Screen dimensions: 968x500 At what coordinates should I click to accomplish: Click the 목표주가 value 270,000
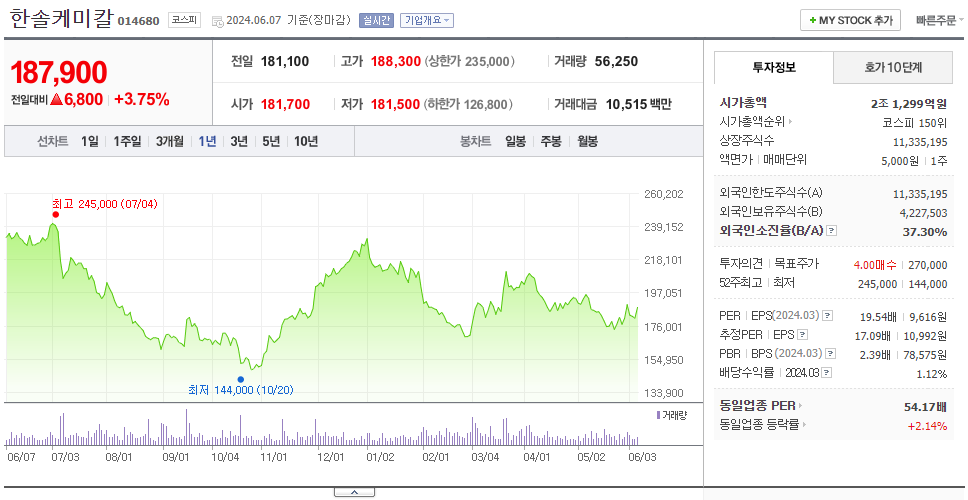(x=927, y=265)
